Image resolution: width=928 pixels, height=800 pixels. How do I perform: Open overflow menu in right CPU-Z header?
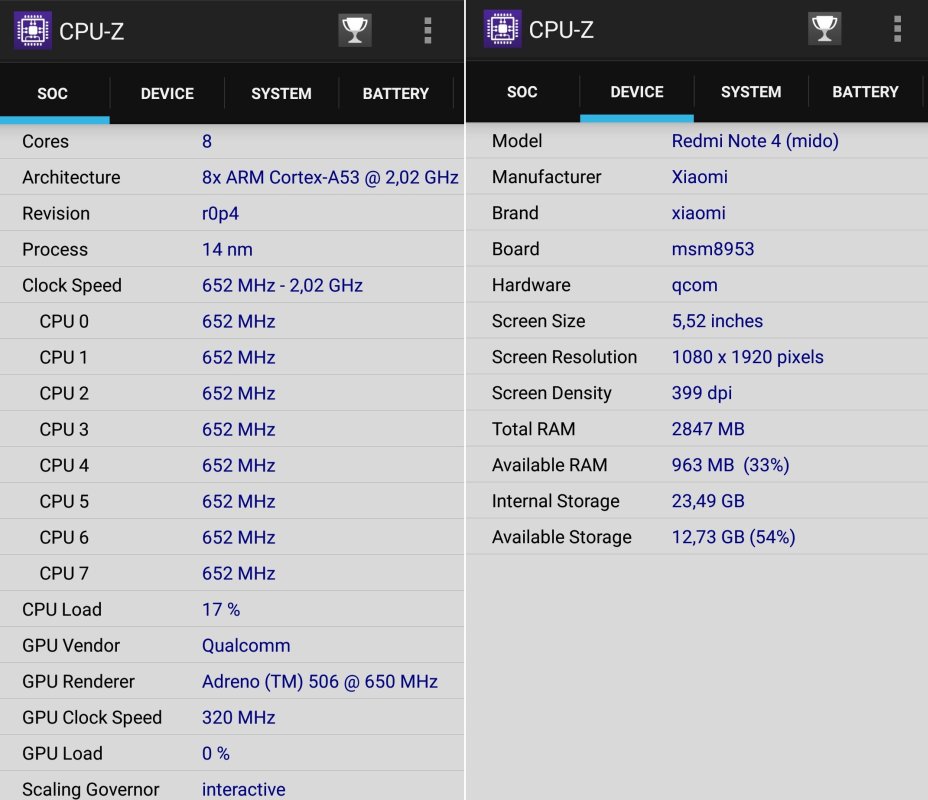[897, 29]
